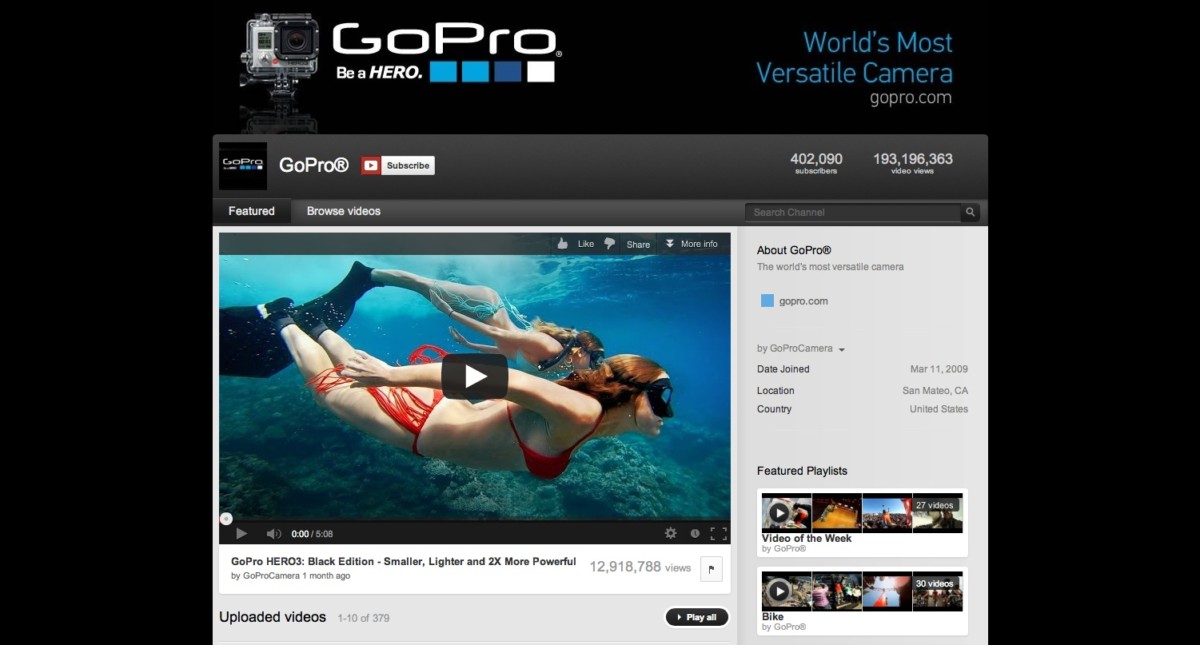Open the GoPro HERO3: Black Edition video title
The height and width of the screenshot is (645, 1200).
404,561
